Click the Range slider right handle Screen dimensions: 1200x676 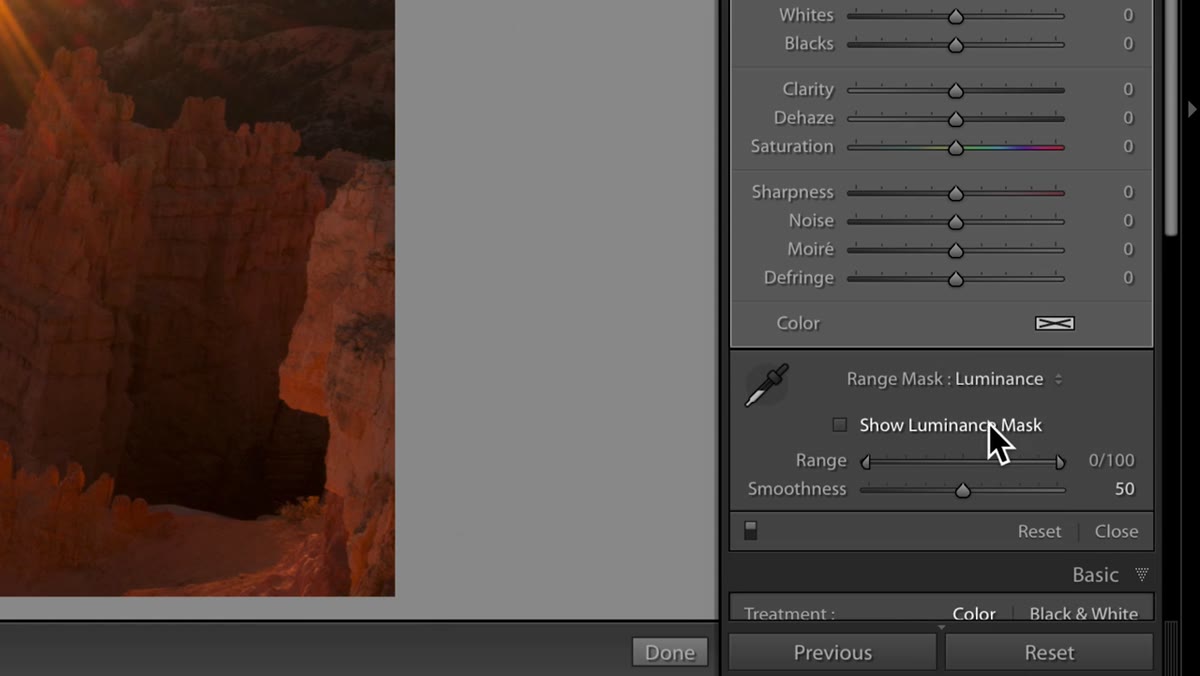(1060, 461)
